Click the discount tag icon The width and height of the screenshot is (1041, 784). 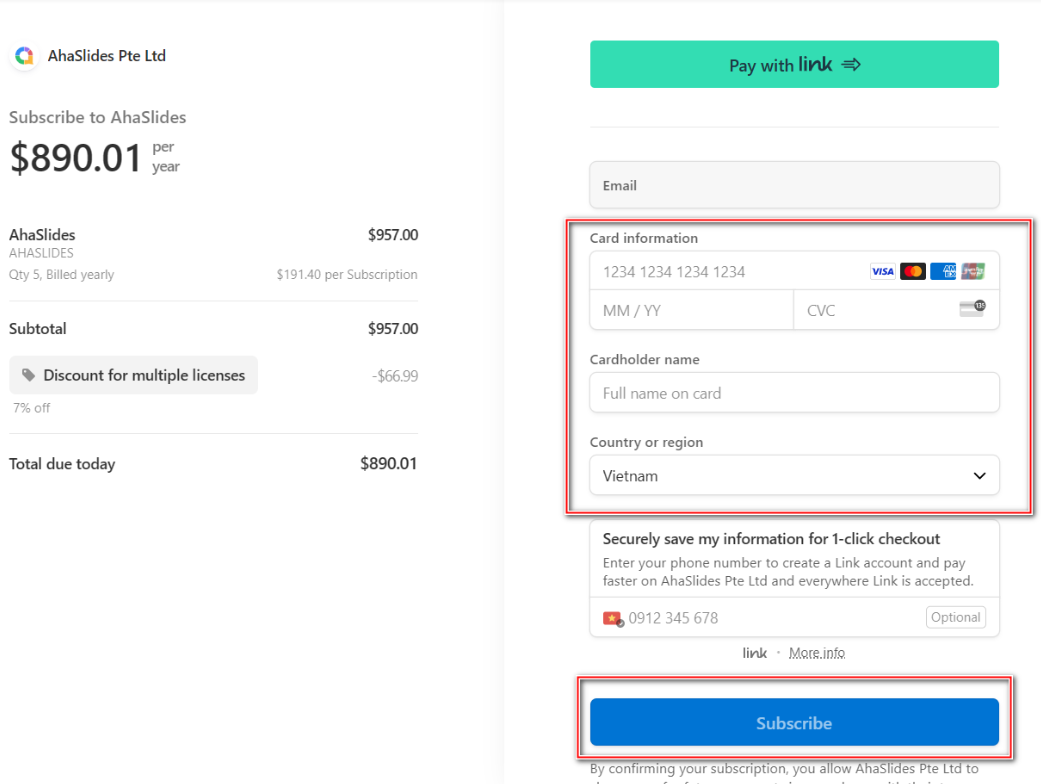coord(28,375)
